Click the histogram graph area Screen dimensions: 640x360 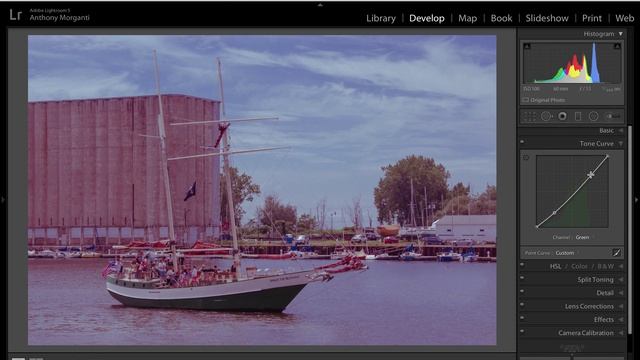pos(572,63)
